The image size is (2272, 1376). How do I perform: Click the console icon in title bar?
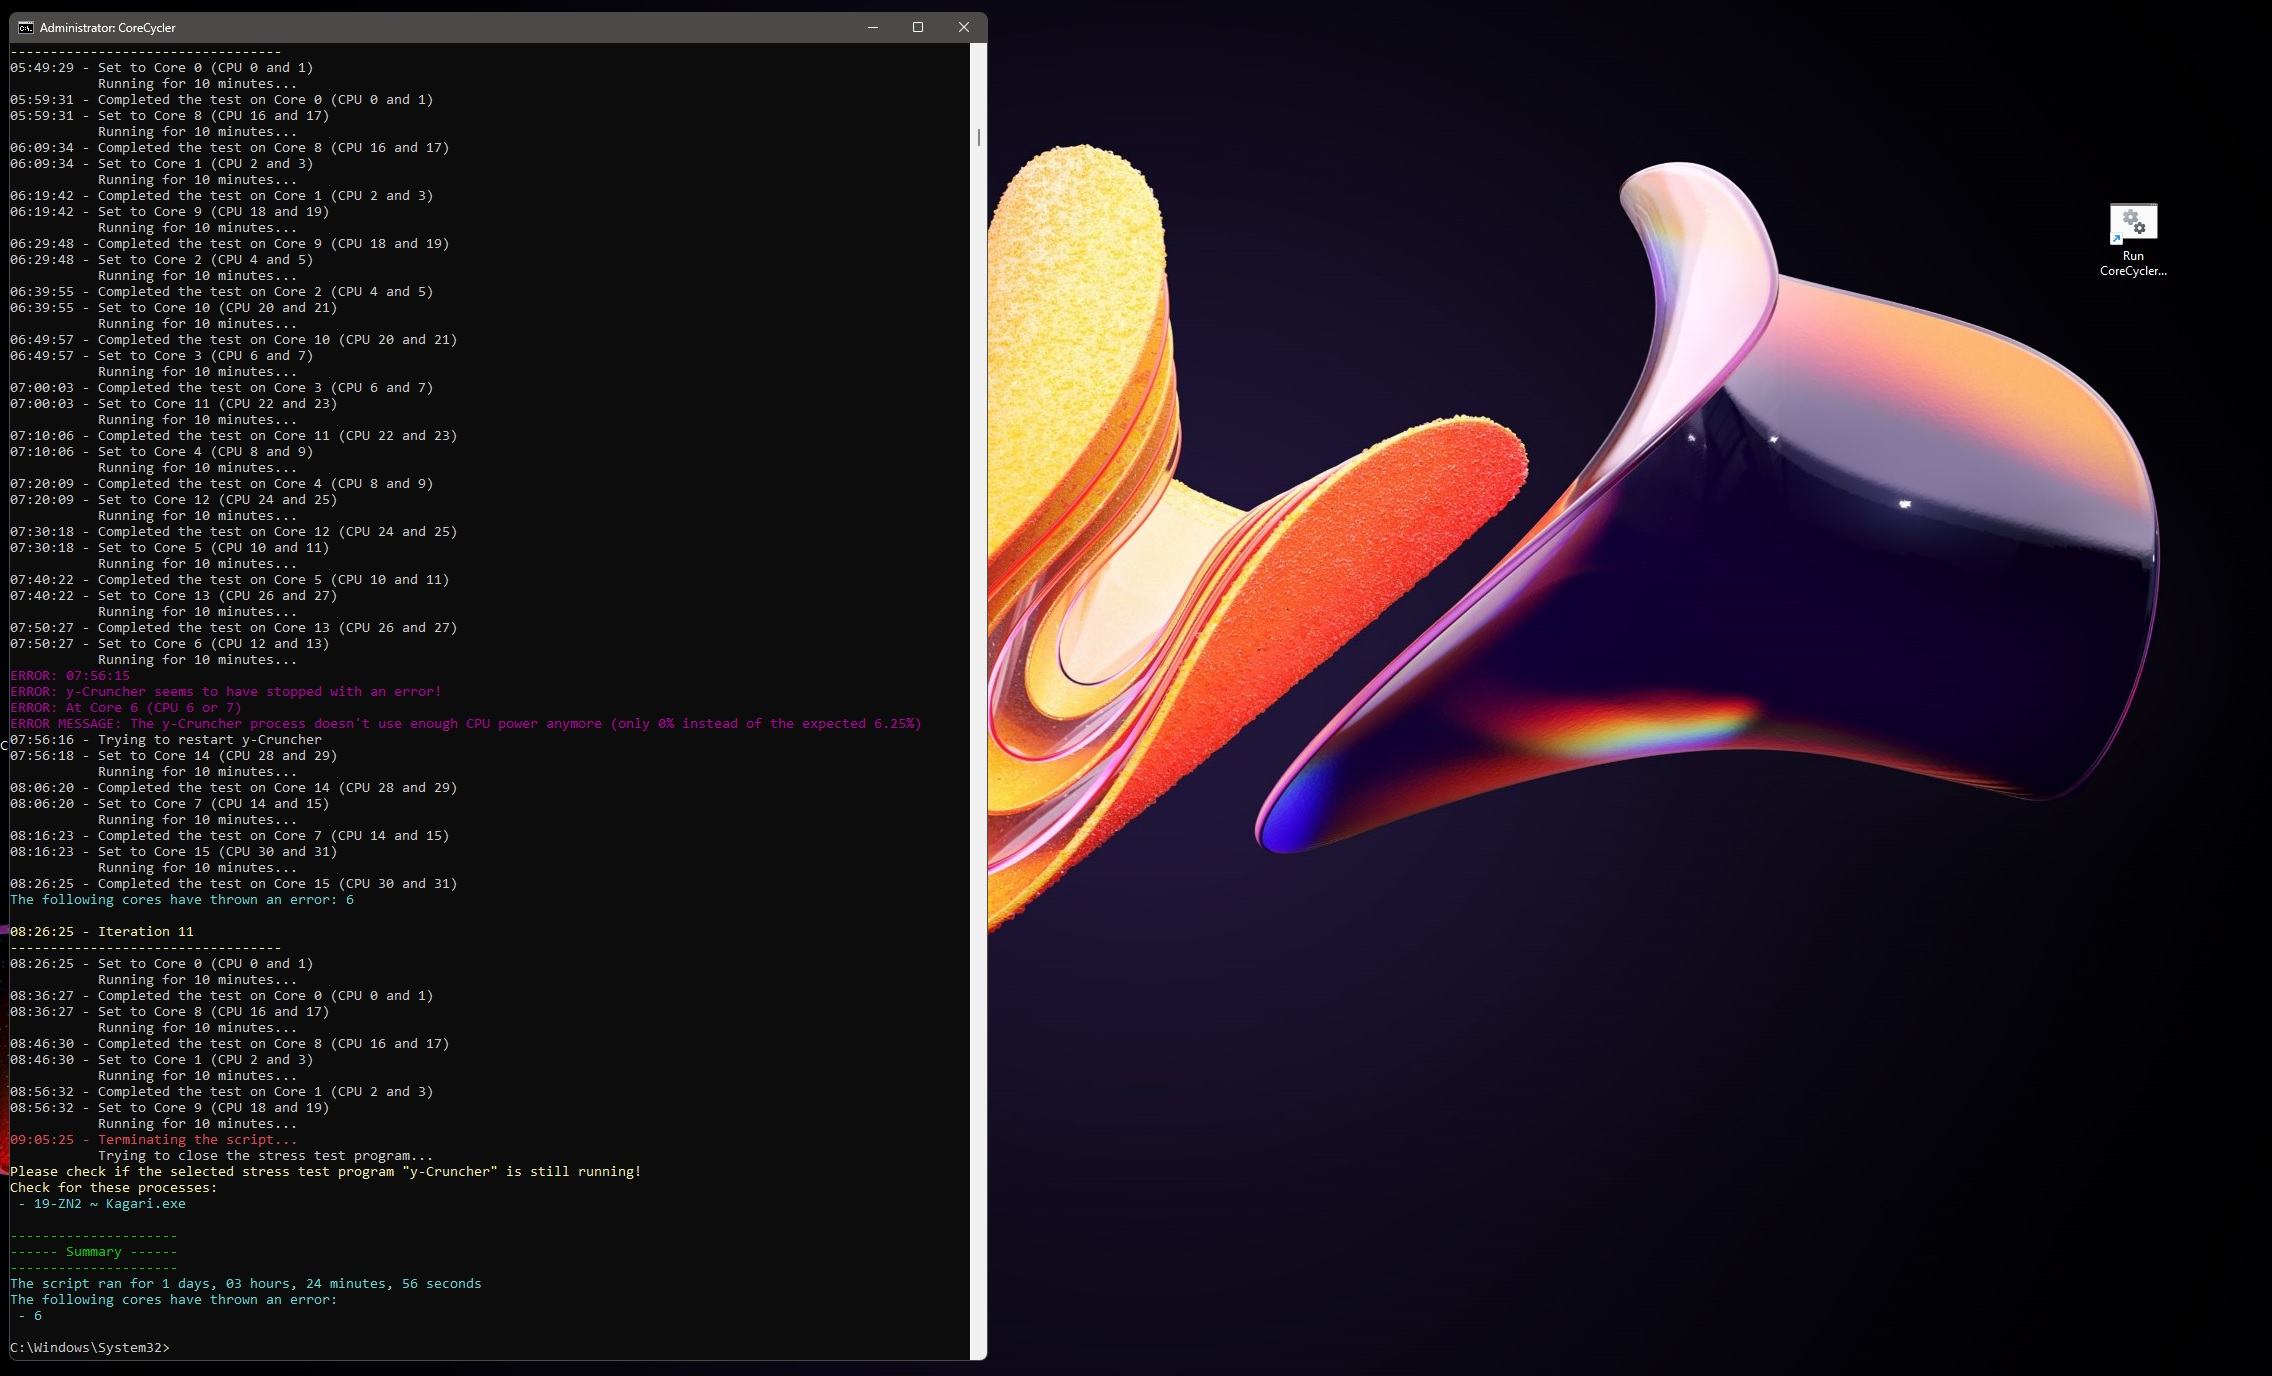(25, 27)
